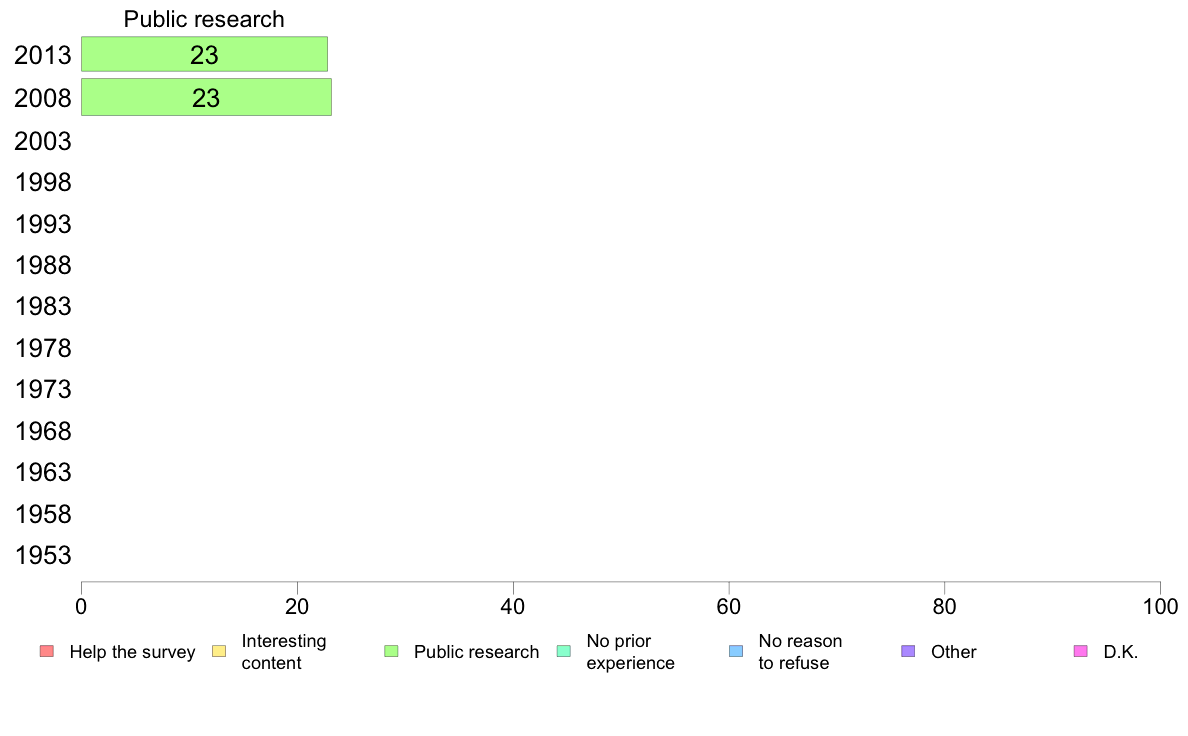Click the Other legend label text

(954, 652)
